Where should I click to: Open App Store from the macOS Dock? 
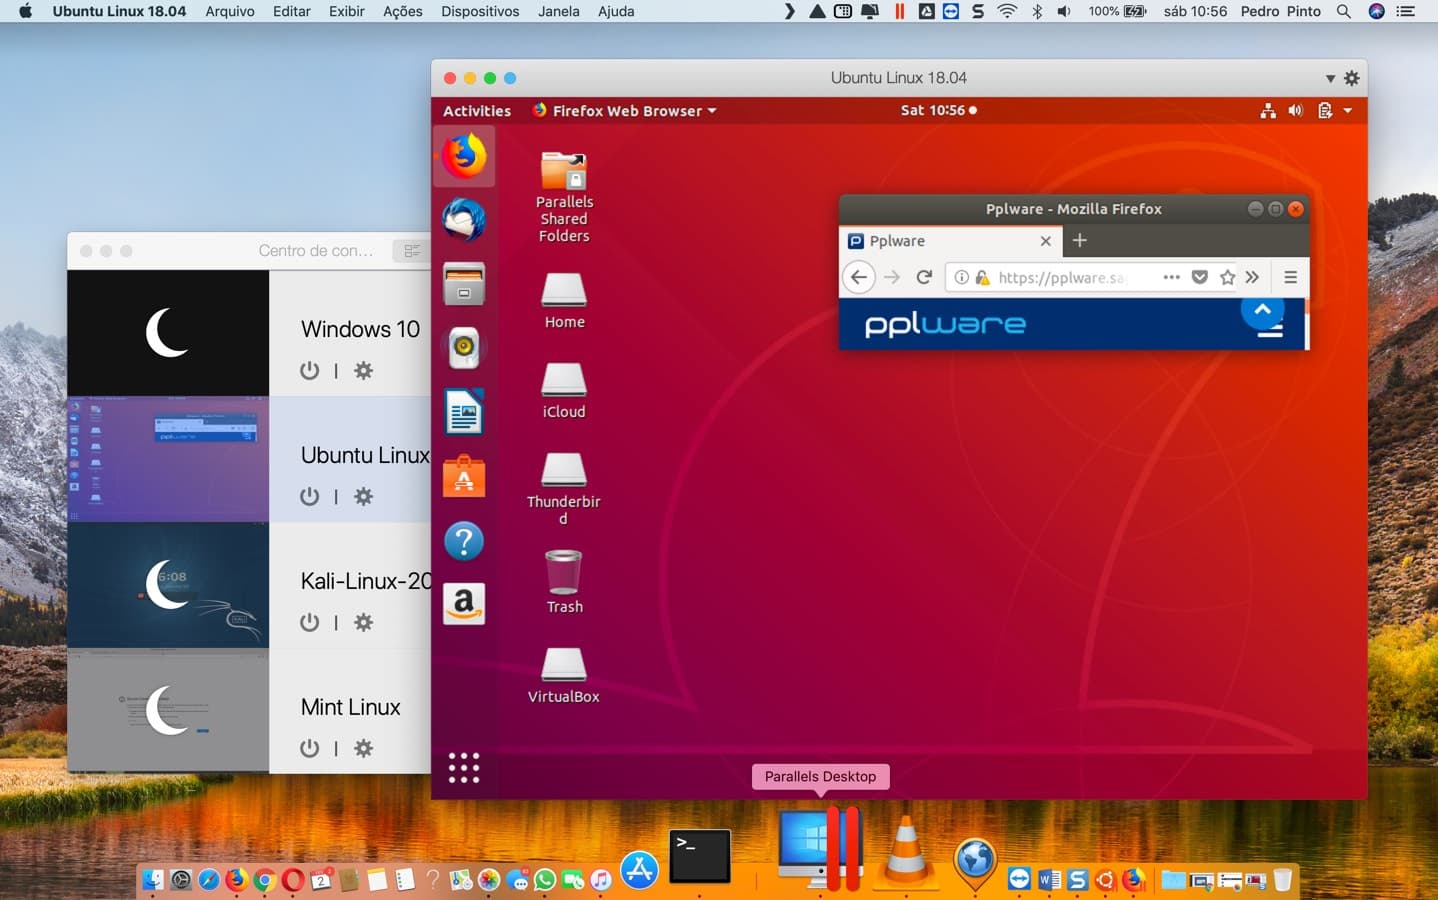(x=639, y=870)
